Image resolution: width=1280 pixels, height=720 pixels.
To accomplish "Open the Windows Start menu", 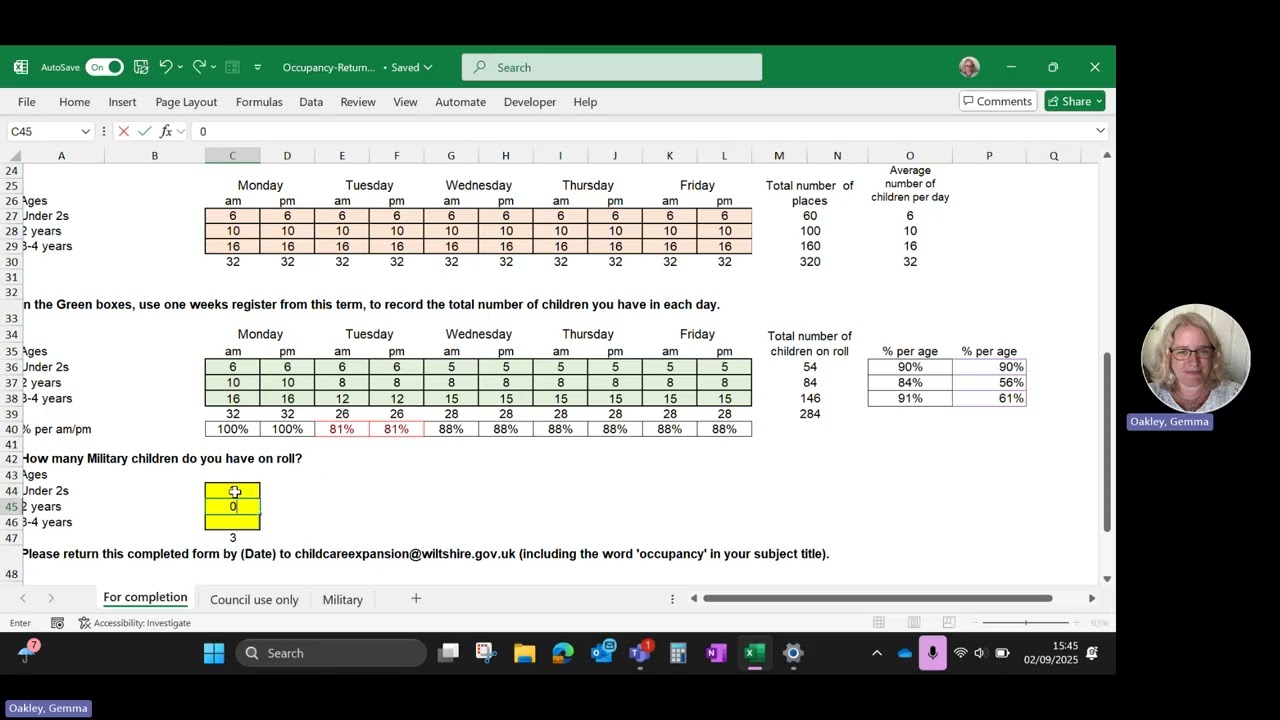I will coord(214,653).
